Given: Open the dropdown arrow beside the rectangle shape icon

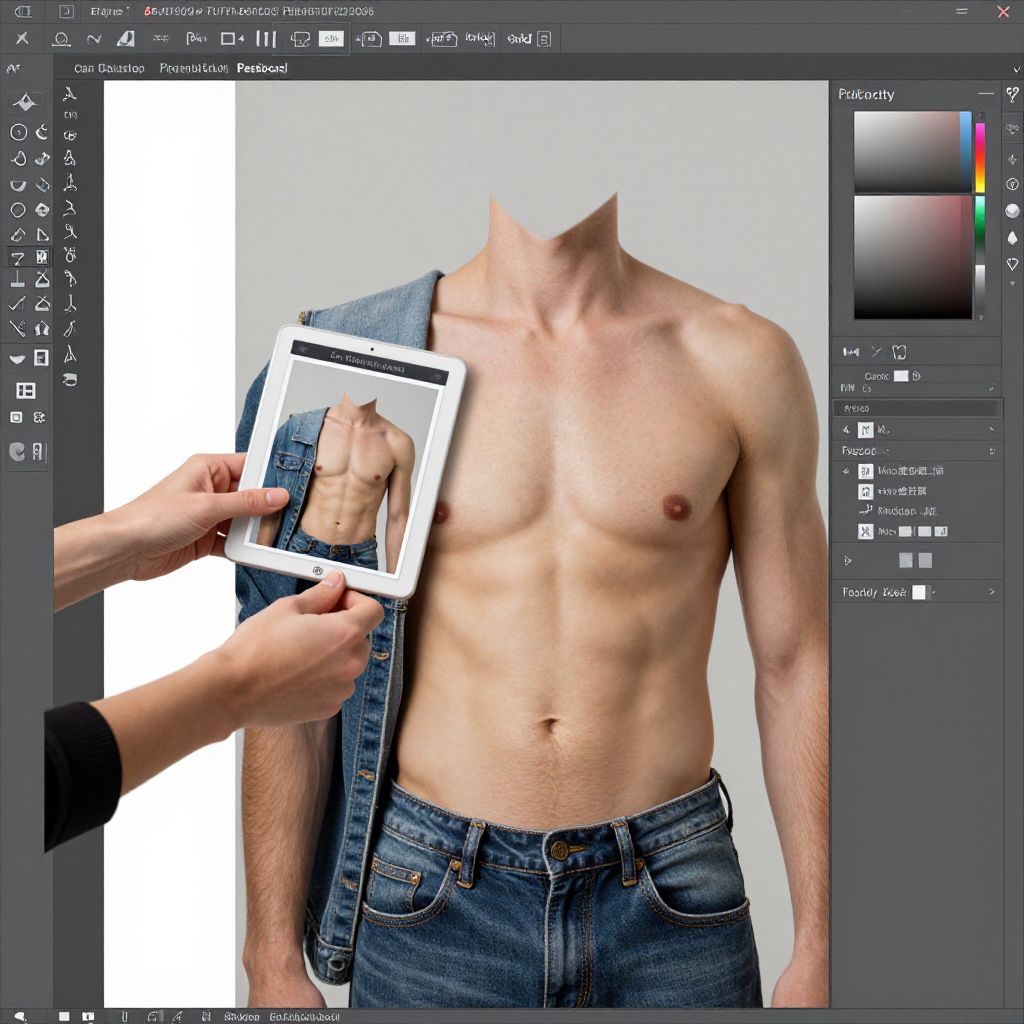Looking at the screenshot, I should 242,39.
